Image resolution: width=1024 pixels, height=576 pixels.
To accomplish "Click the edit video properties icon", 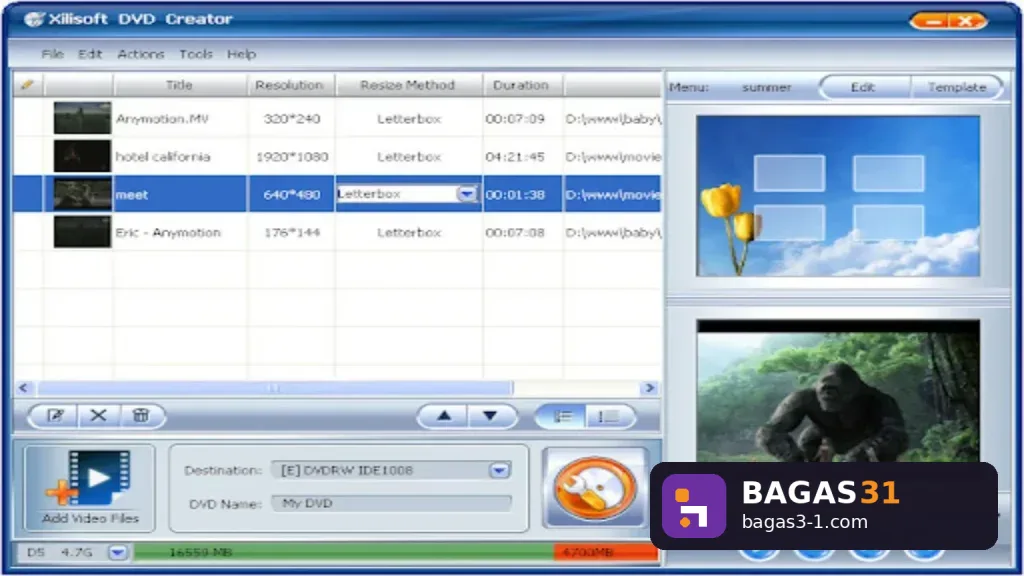I will tap(55, 415).
